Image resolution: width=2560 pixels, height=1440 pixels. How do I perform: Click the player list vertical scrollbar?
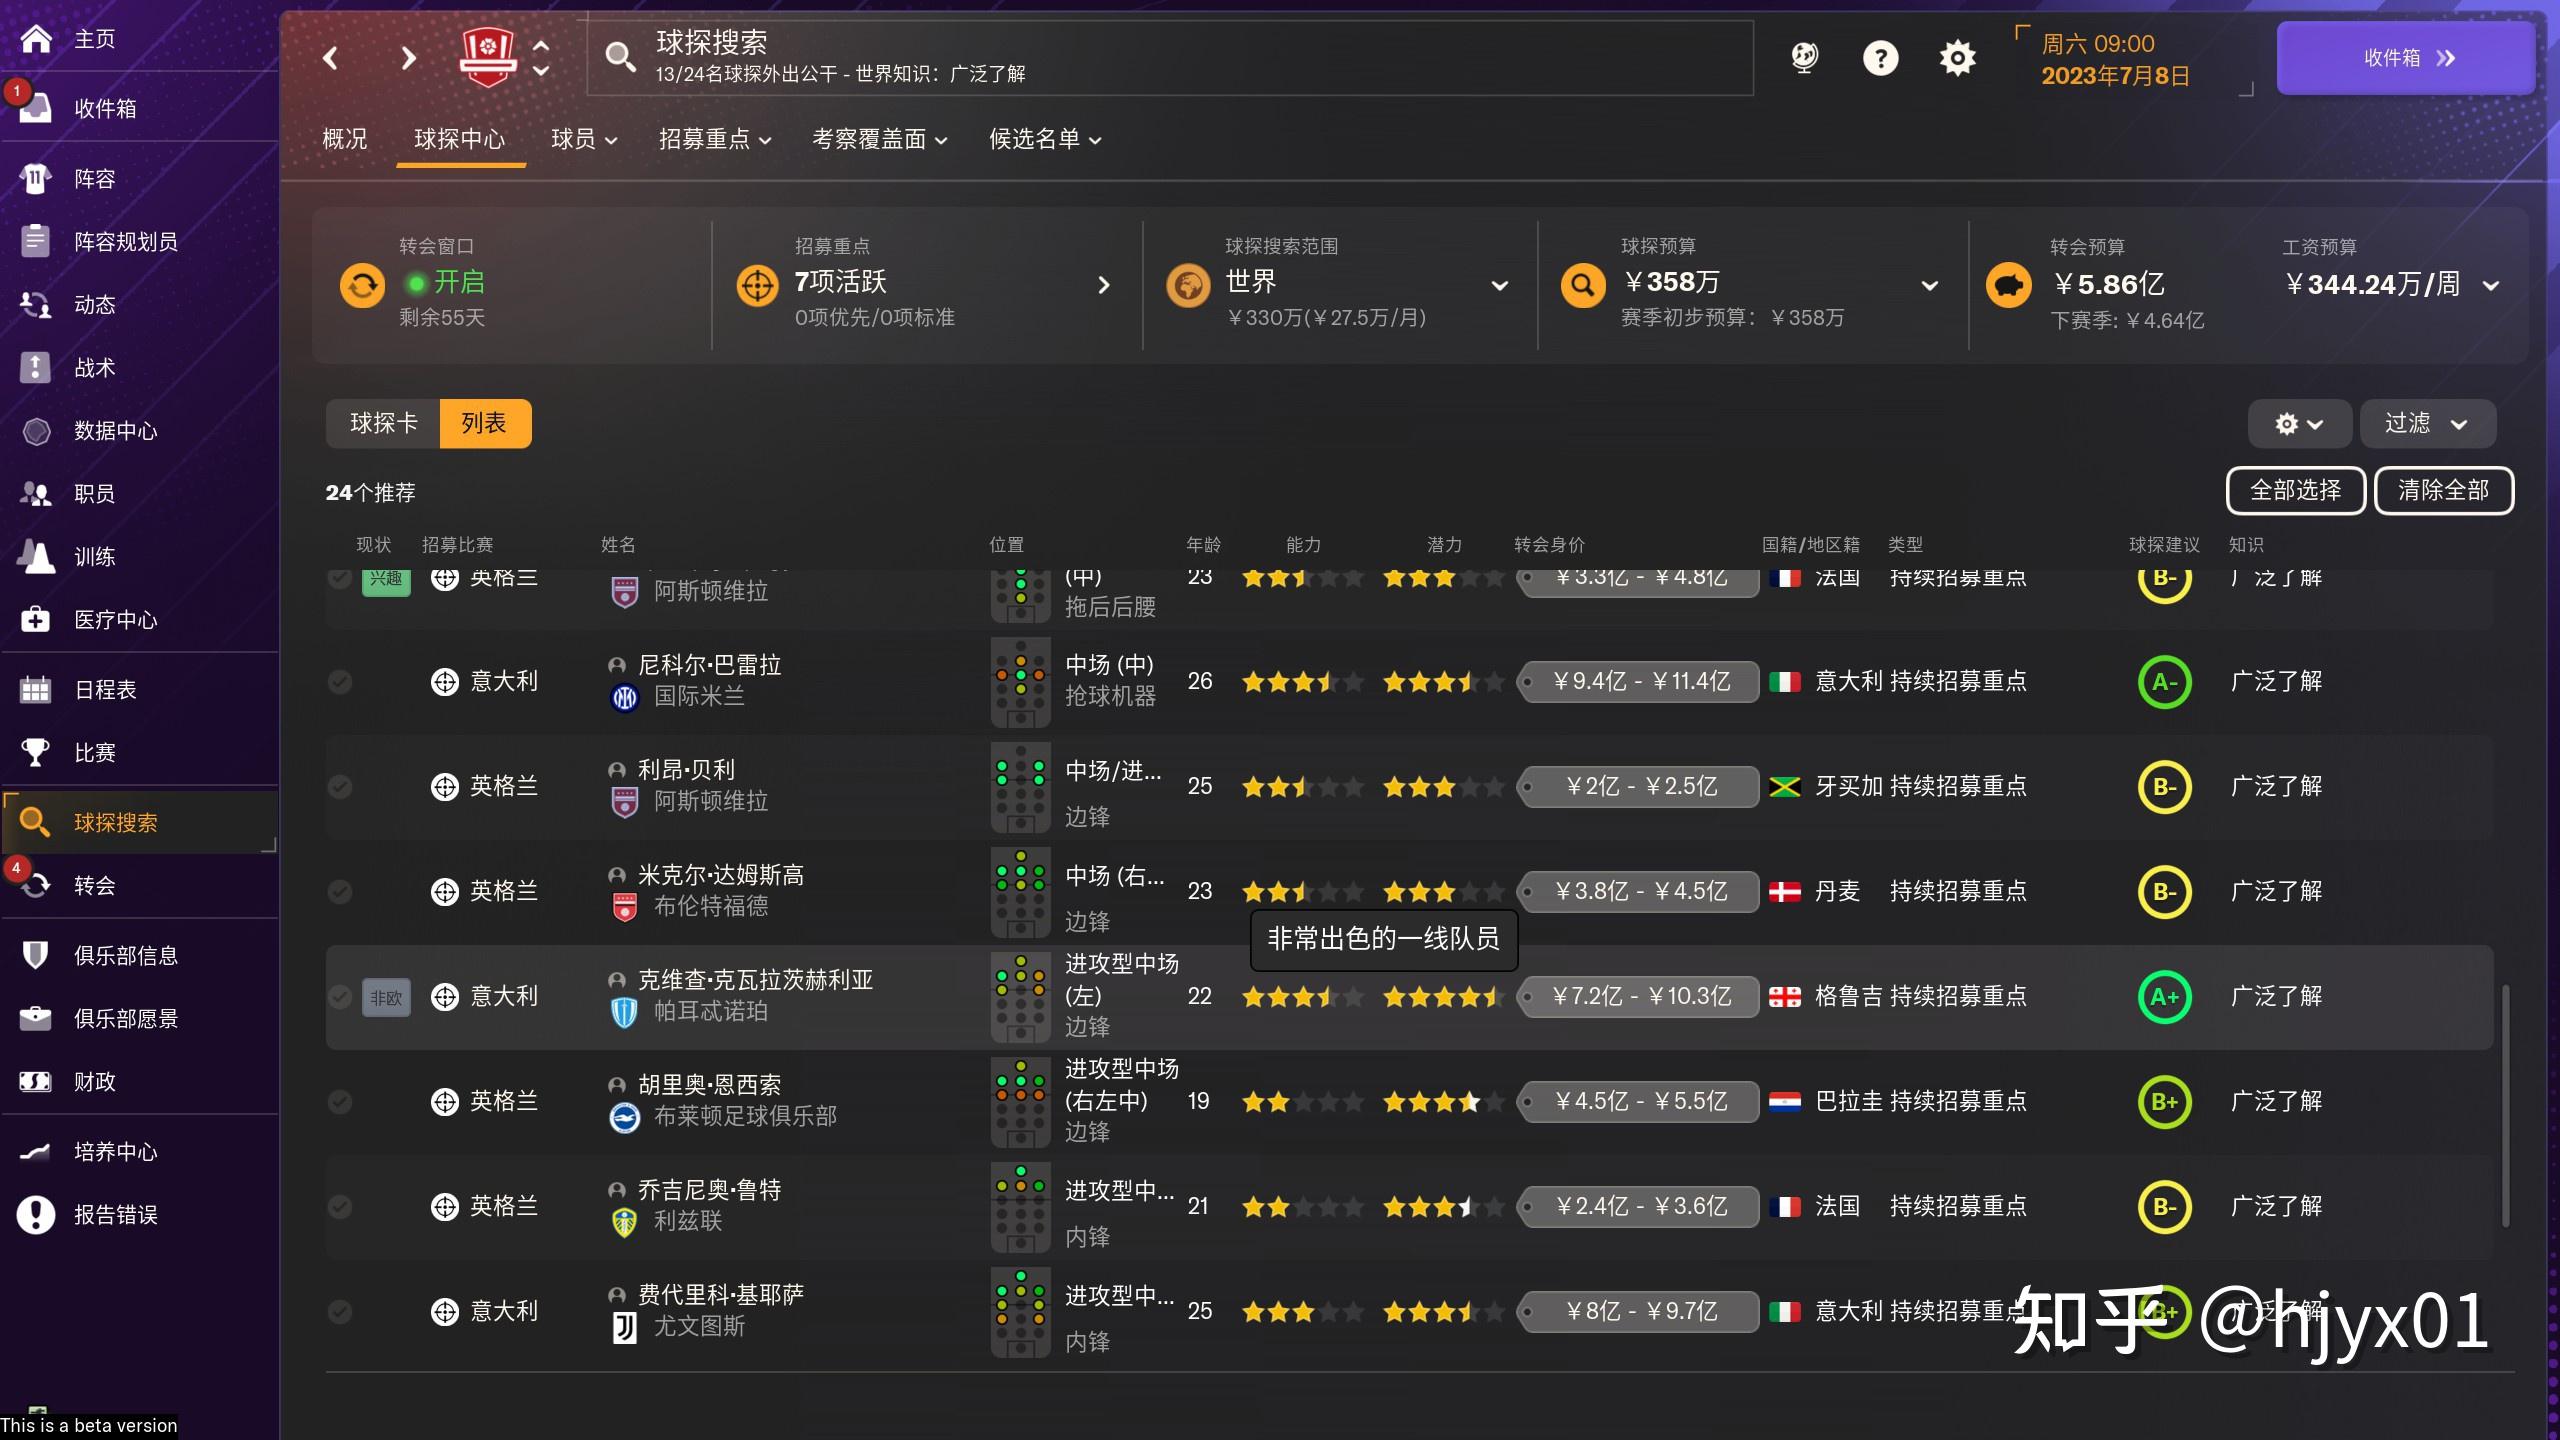click(x=2505, y=1105)
